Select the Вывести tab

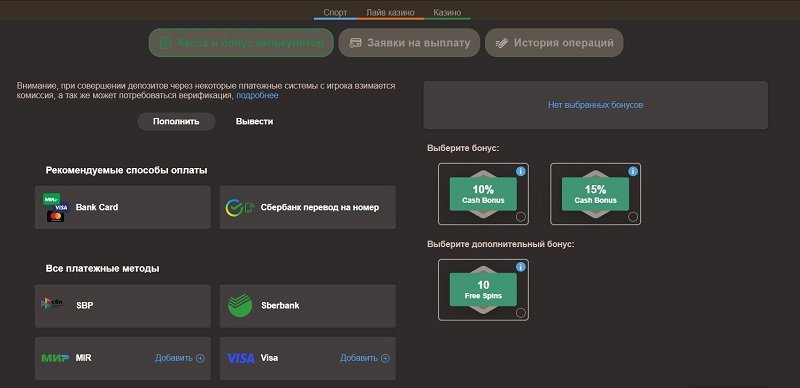(254, 122)
